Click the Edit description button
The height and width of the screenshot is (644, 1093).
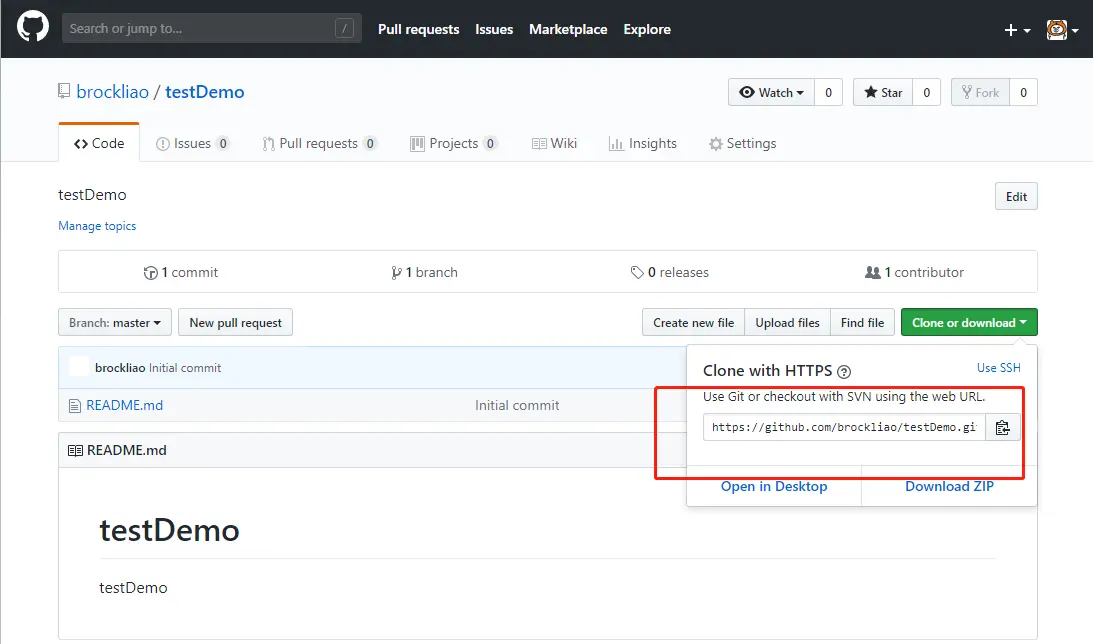[x=1016, y=197]
